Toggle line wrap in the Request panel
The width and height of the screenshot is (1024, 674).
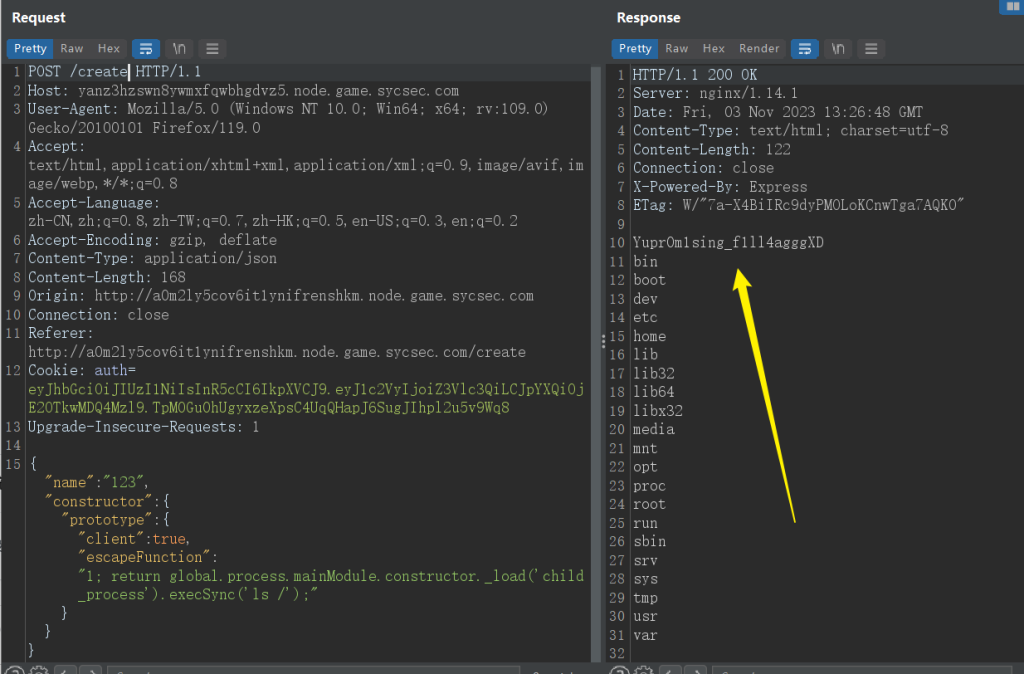[146, 48]
